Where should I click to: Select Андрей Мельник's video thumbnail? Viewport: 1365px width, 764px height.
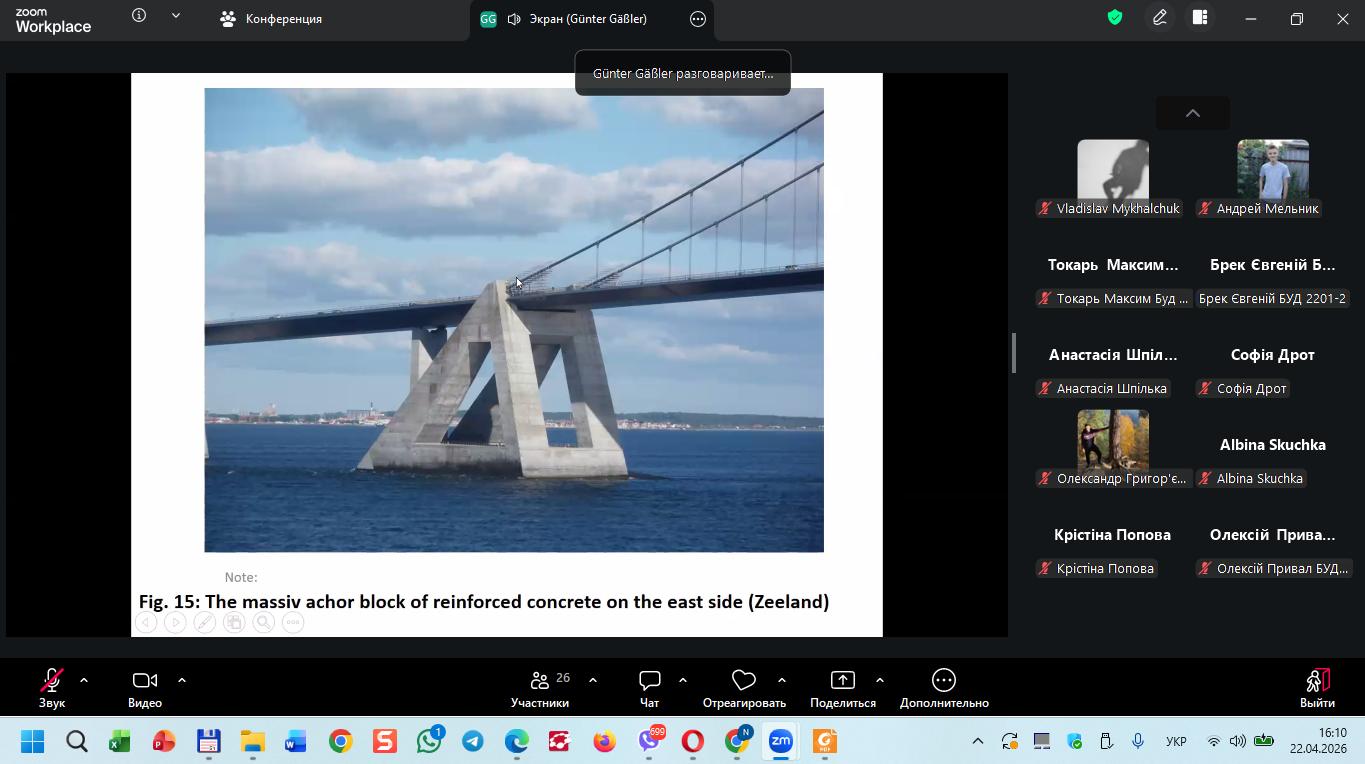tap(1272, 170)
